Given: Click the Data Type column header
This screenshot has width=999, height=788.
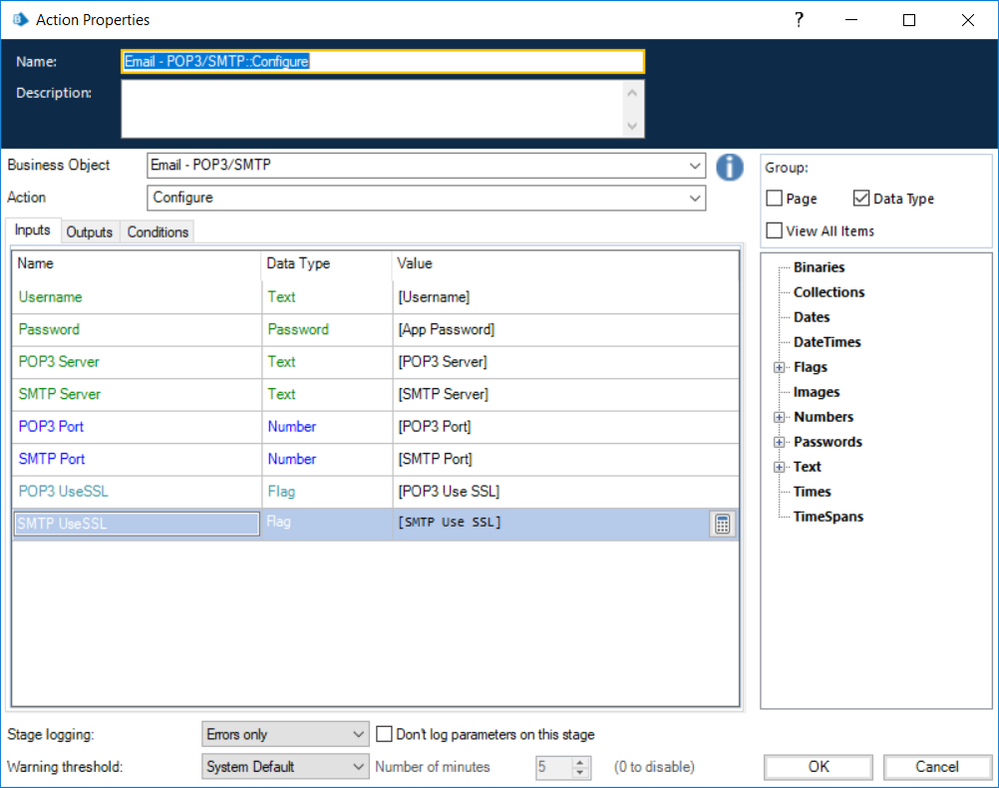Looking at the screenshot, I should [x=326, y=264].
